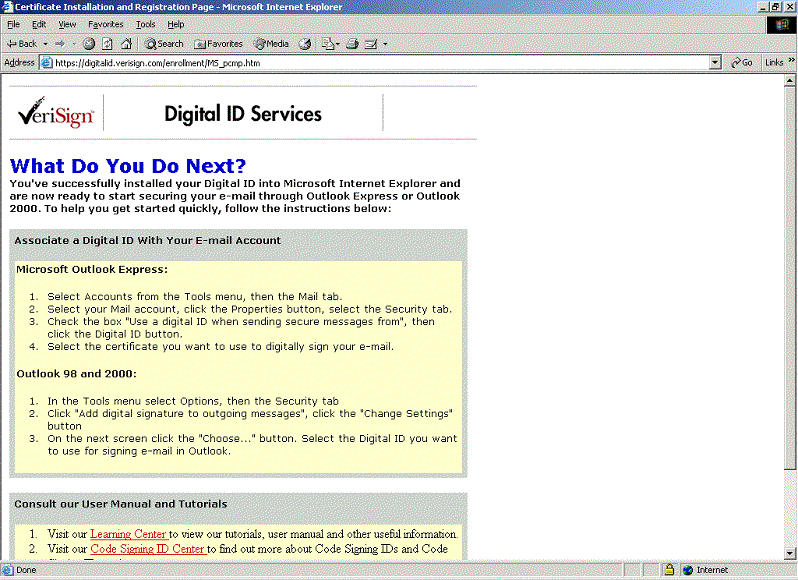Screen dimensions: 798x580
Task: Click the scrollbar down arrow
Action: click(x=790, y=553)
